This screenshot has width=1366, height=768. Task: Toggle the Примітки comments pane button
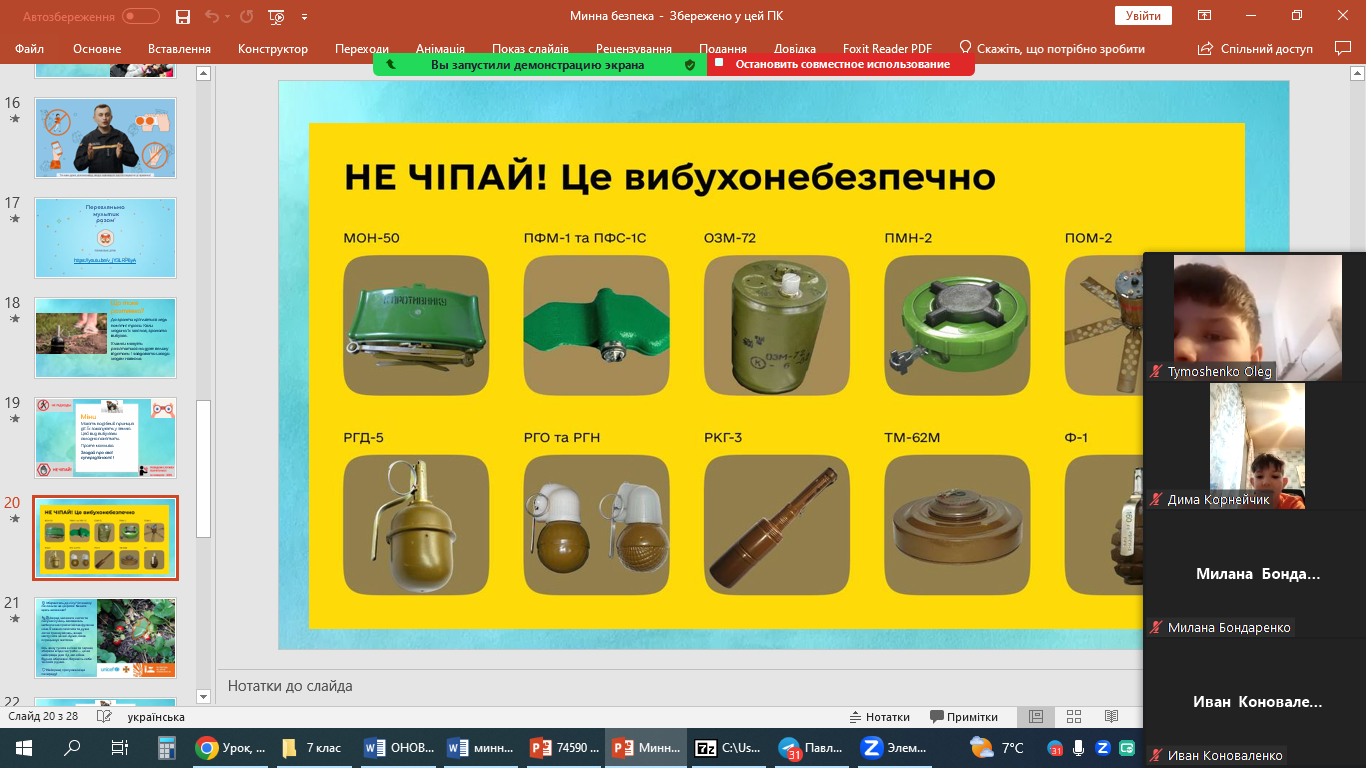coord(964,717)
